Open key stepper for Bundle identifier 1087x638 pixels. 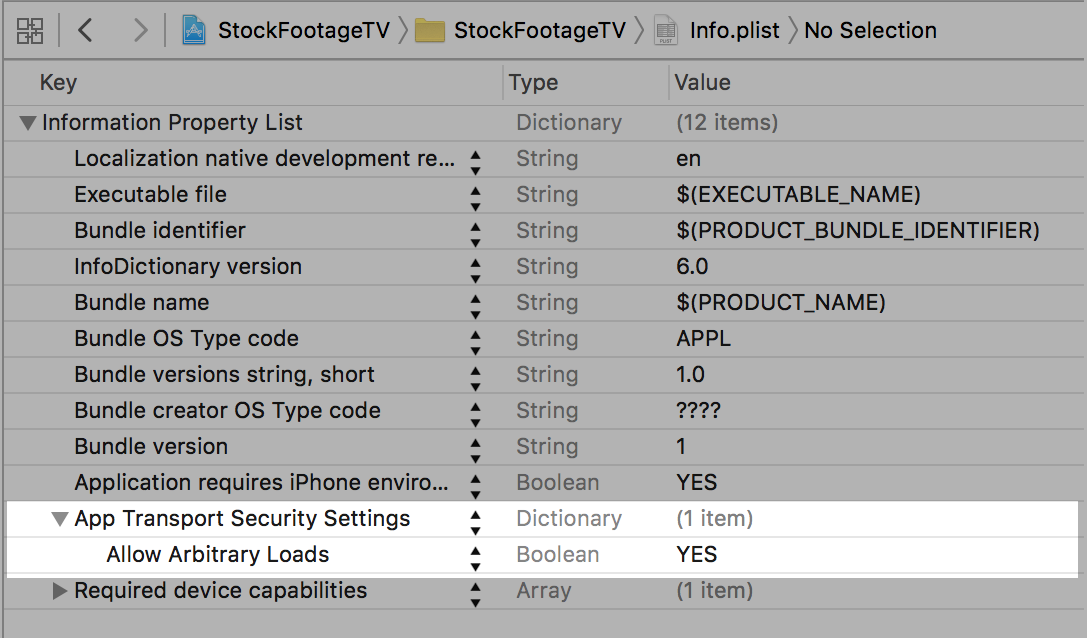coord(476,234)
